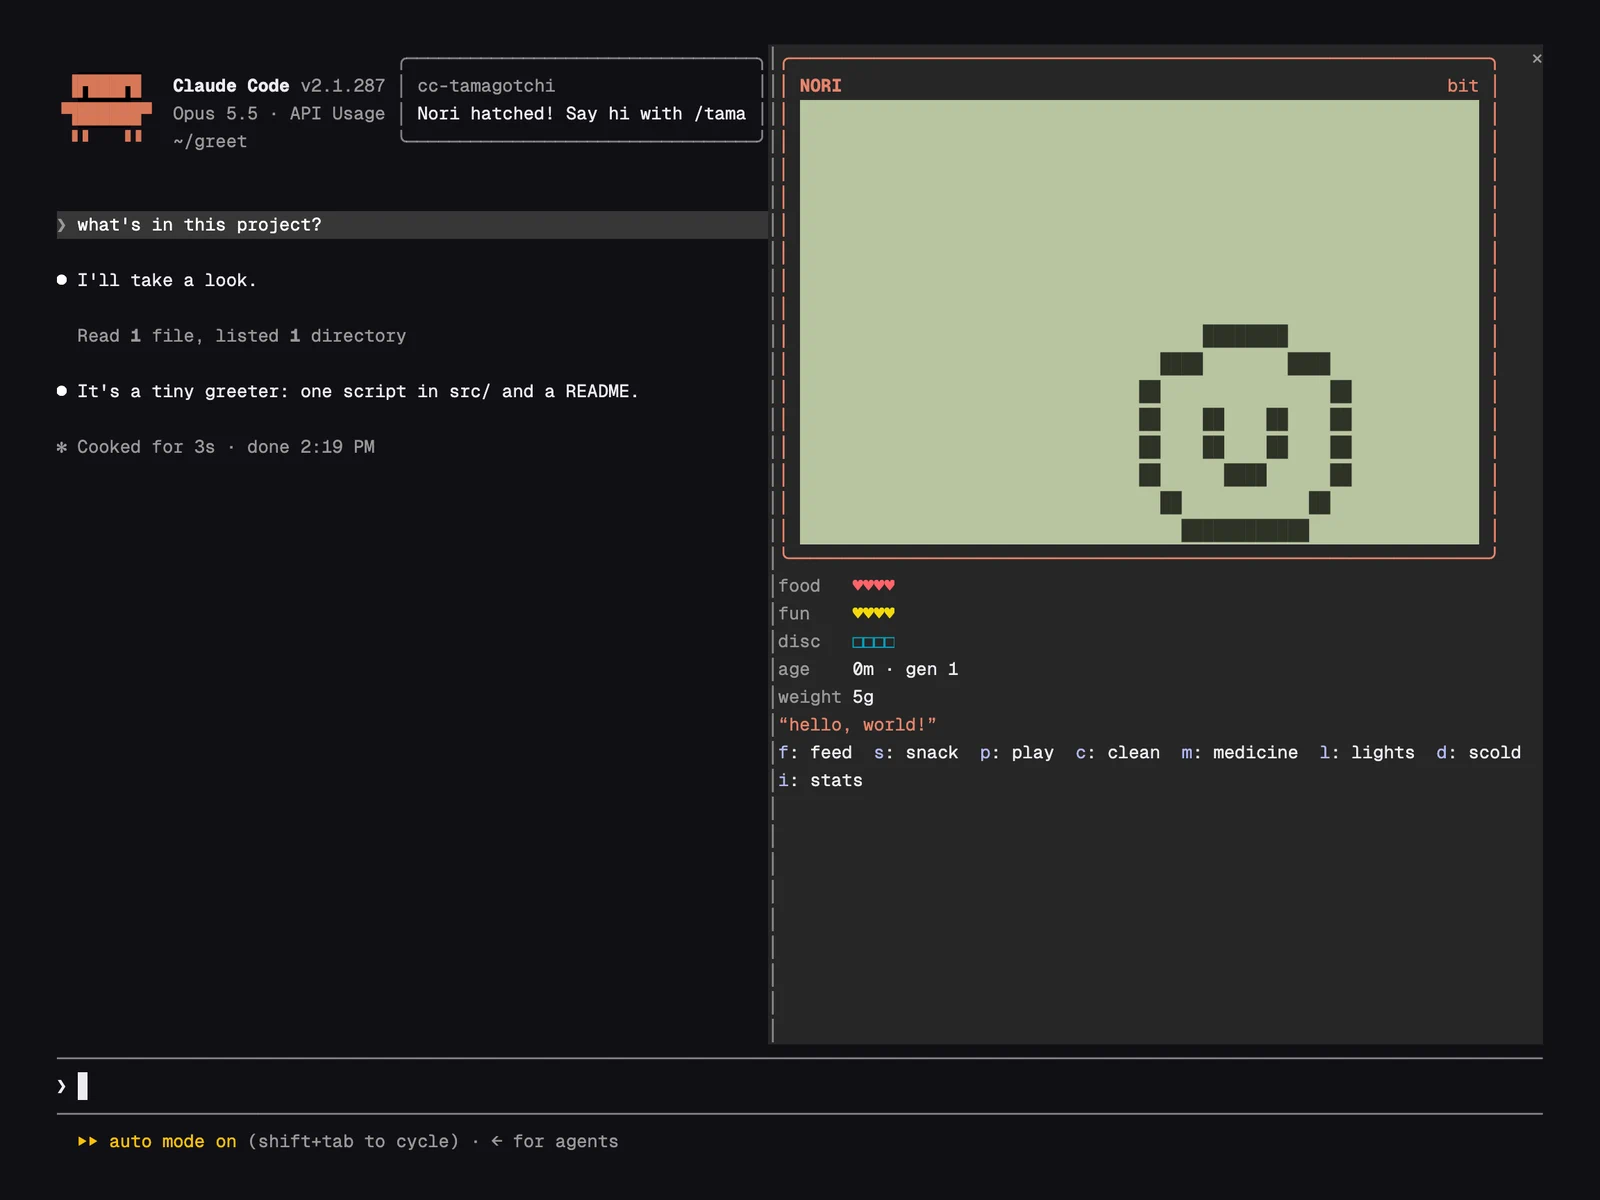Click the 'cc-tamagotchi' notification title
The height and width of the screenshot is (1200, 1600).
486,86
